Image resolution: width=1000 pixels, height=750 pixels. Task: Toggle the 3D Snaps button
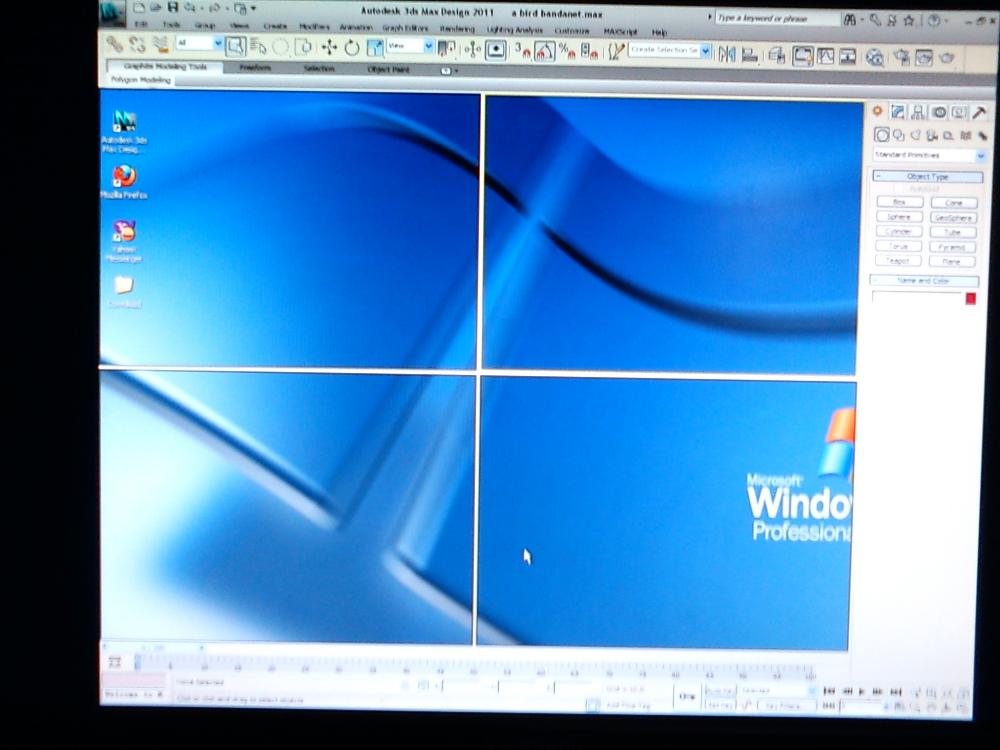[x=522, y=50]
